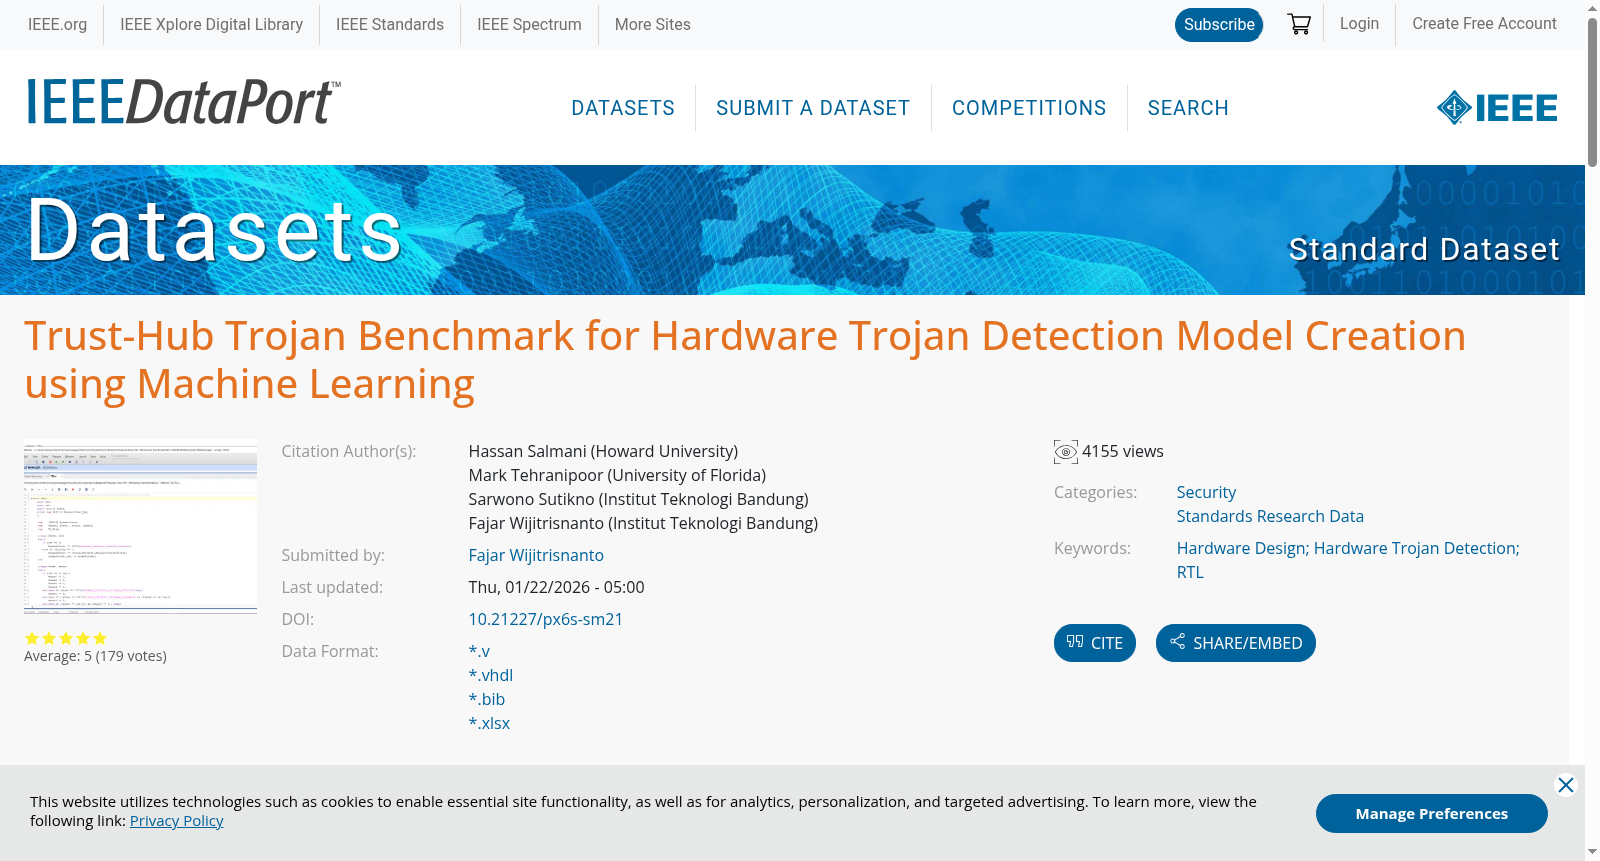
Task: Click the Subscribe button
Action: point(1219,25)
